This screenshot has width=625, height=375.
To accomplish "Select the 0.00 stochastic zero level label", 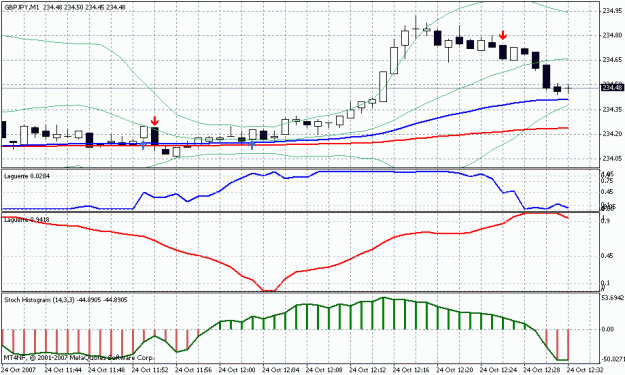I will pyautogui.click(x=608, y=329).
